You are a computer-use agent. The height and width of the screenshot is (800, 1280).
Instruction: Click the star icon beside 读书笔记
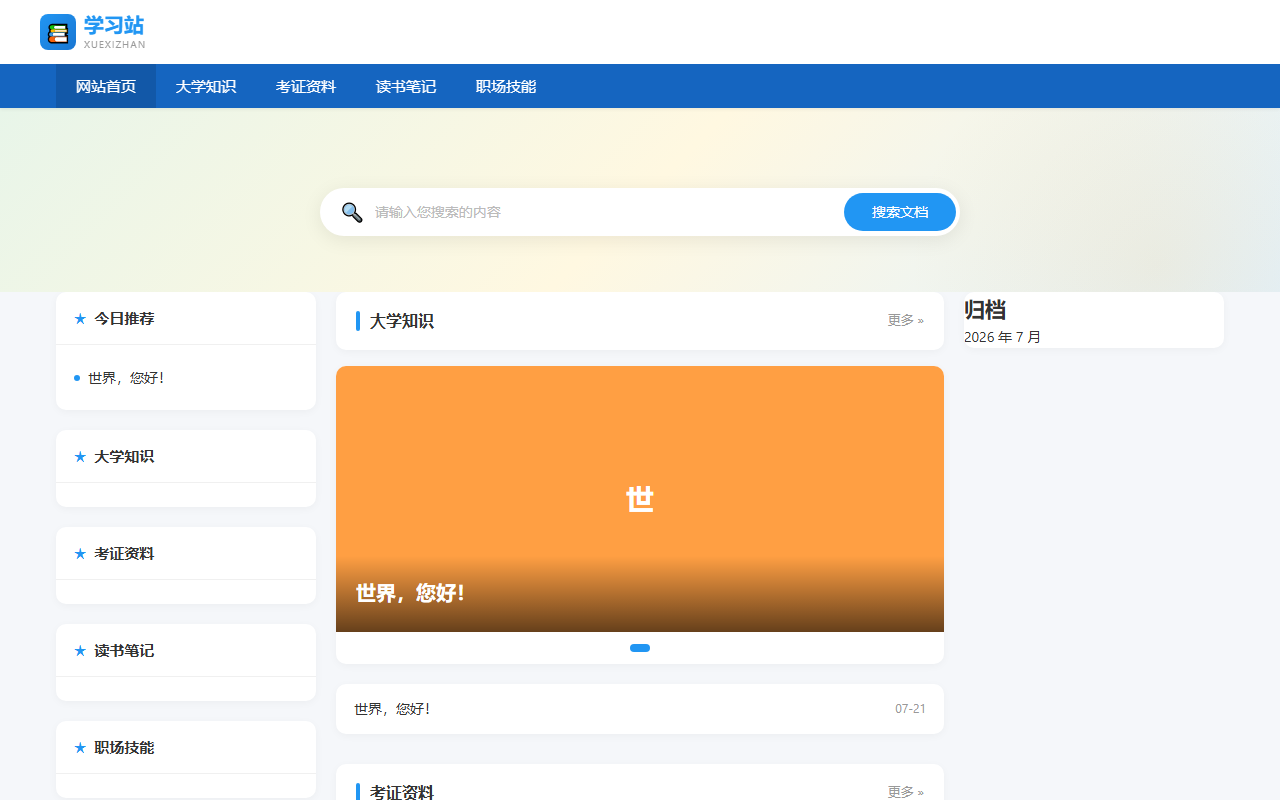pyautogui.click(x=80, y=651)
